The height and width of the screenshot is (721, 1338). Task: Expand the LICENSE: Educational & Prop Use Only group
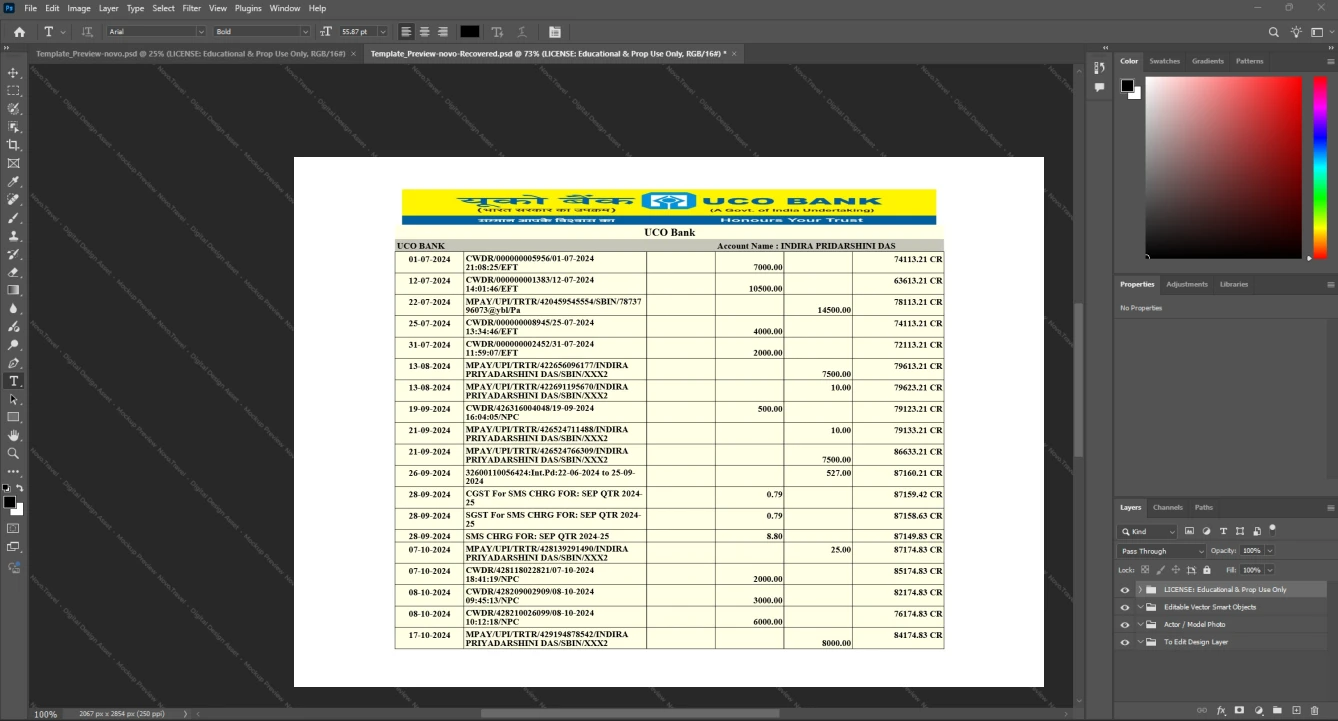pos(1140,590)
